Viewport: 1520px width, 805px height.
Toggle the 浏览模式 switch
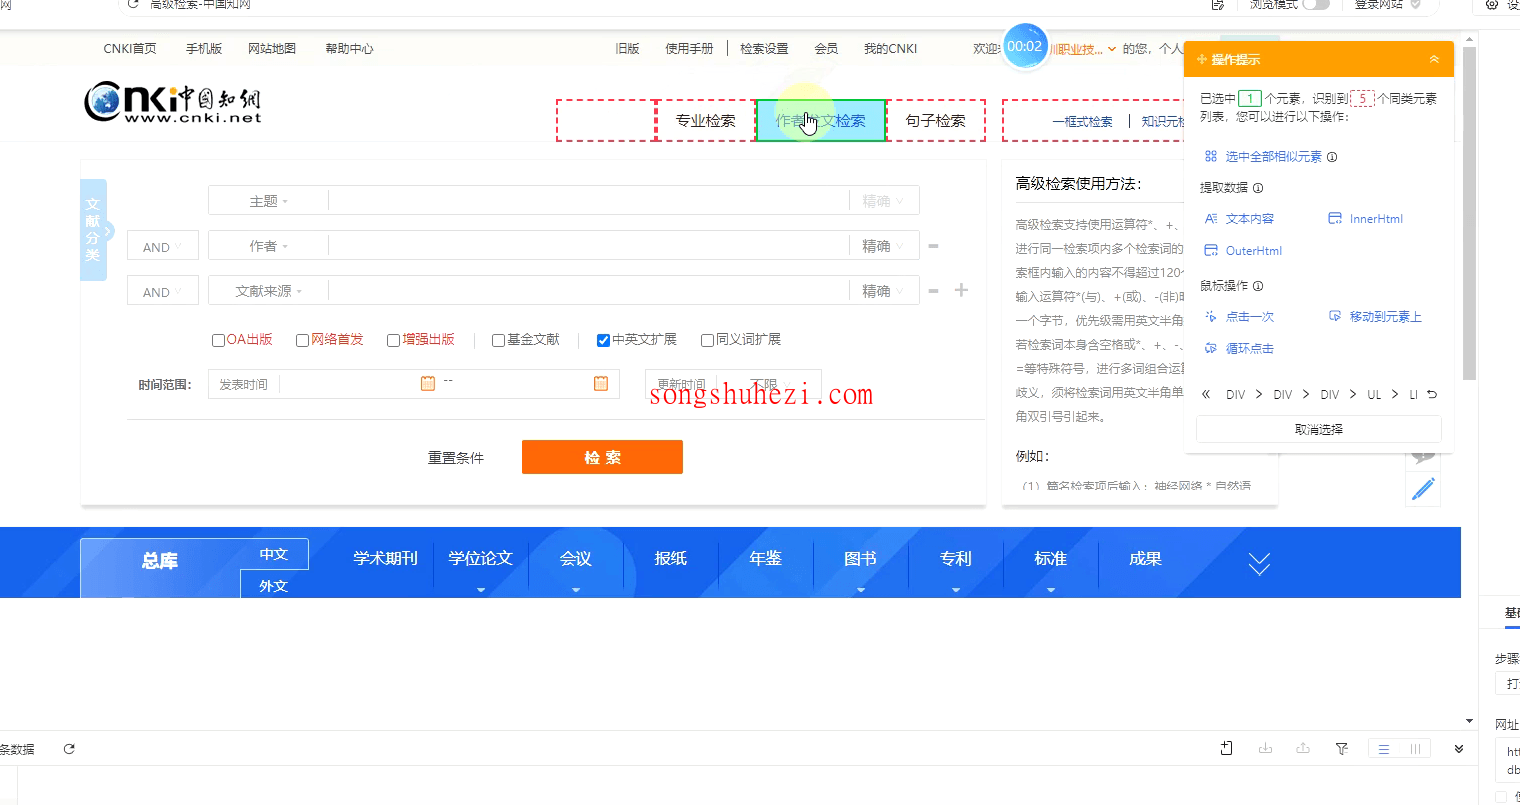coord(1316,4)
